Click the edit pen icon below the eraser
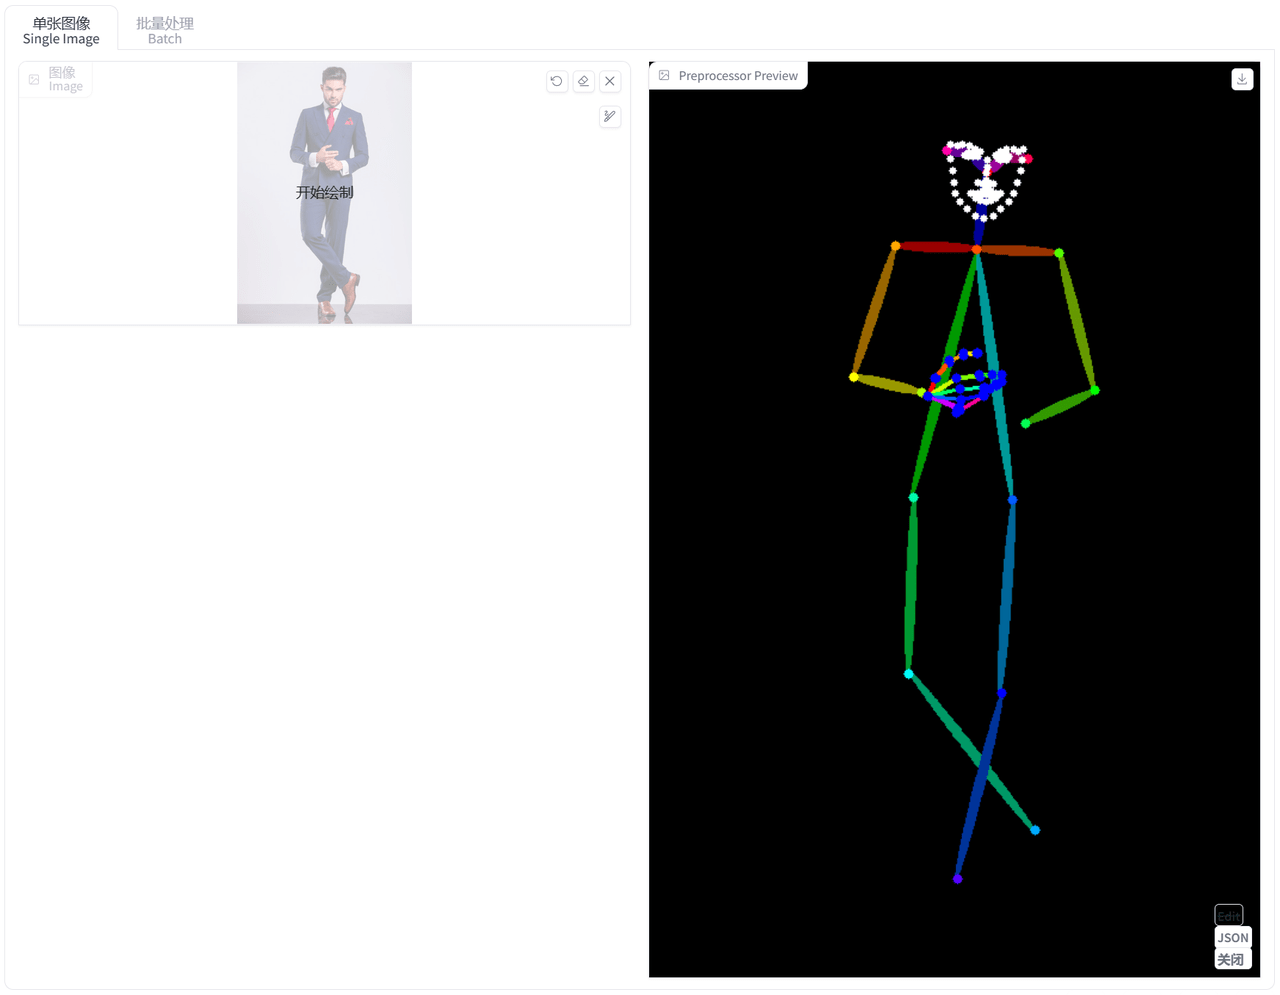 click(610, 117)
